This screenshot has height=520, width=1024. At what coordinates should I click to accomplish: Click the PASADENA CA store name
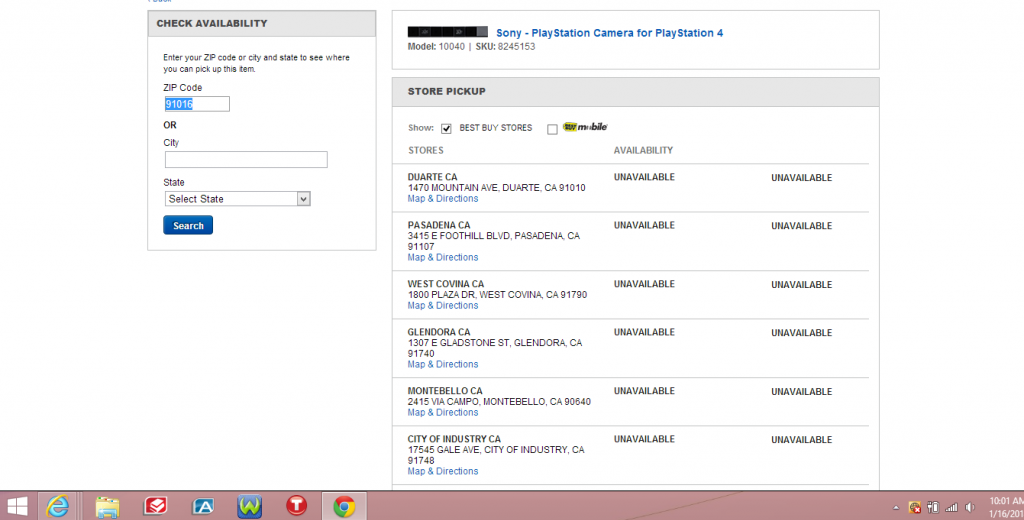439,225
